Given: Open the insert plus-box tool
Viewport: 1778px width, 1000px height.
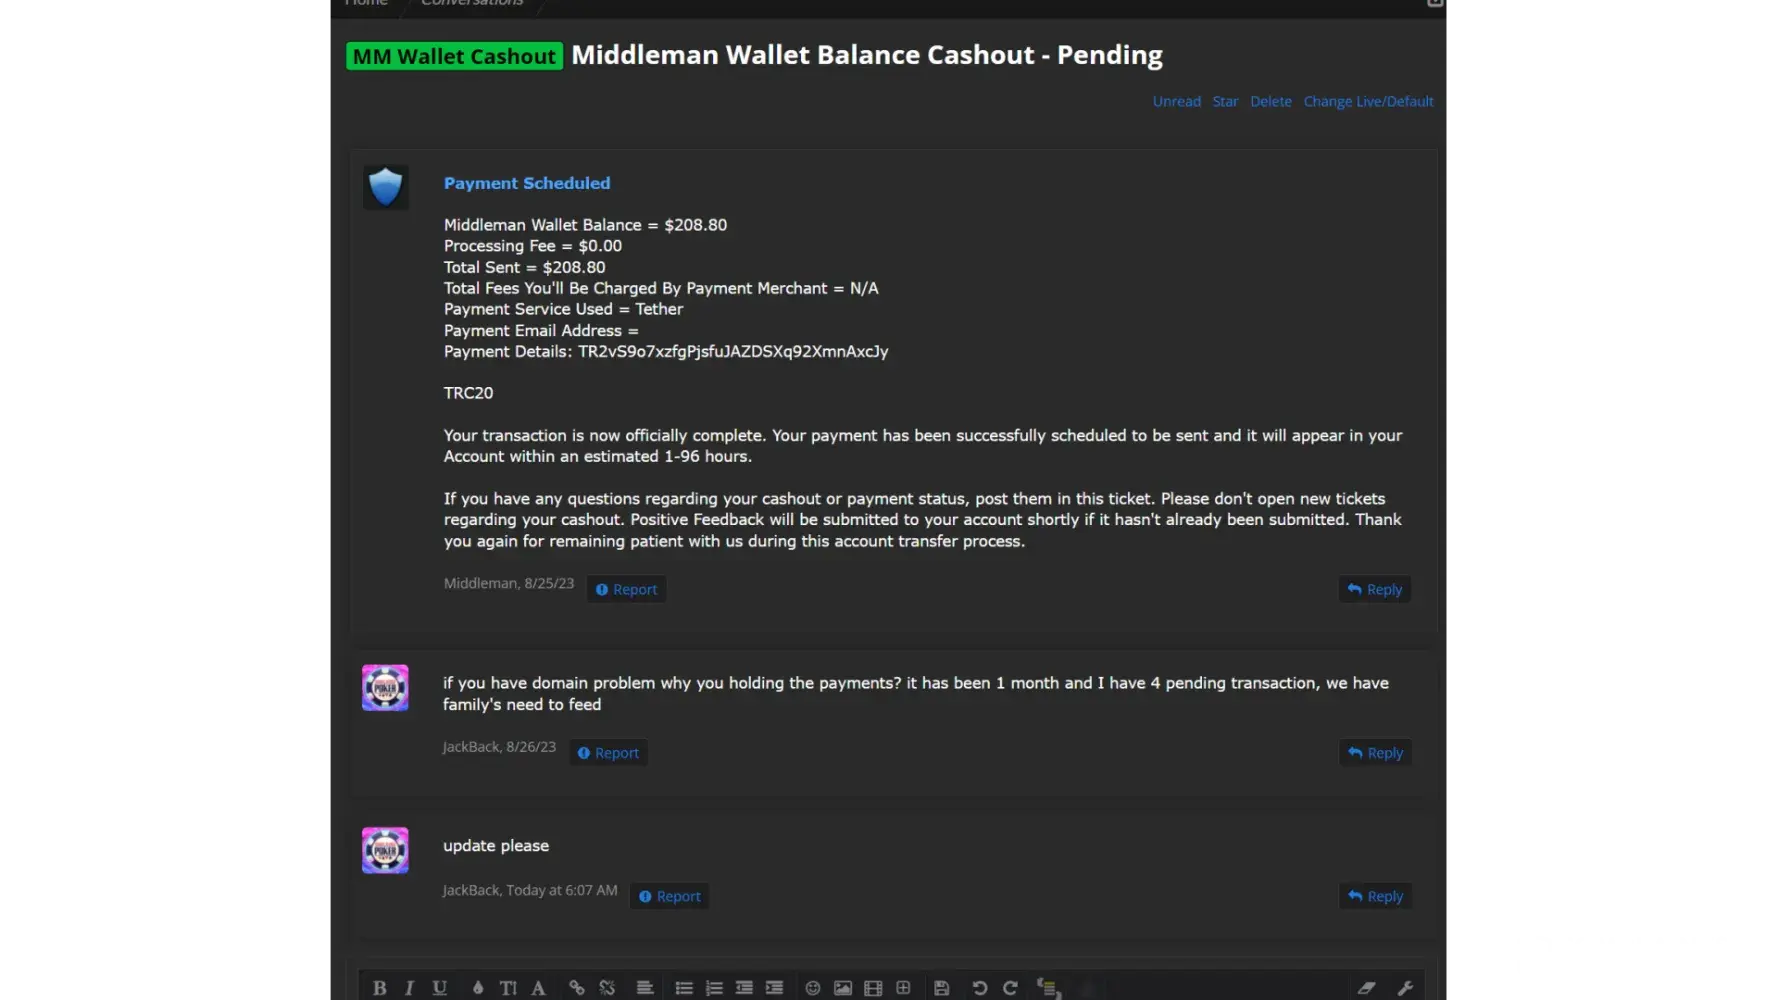Looking at the screenshot, I should [903, 988].
